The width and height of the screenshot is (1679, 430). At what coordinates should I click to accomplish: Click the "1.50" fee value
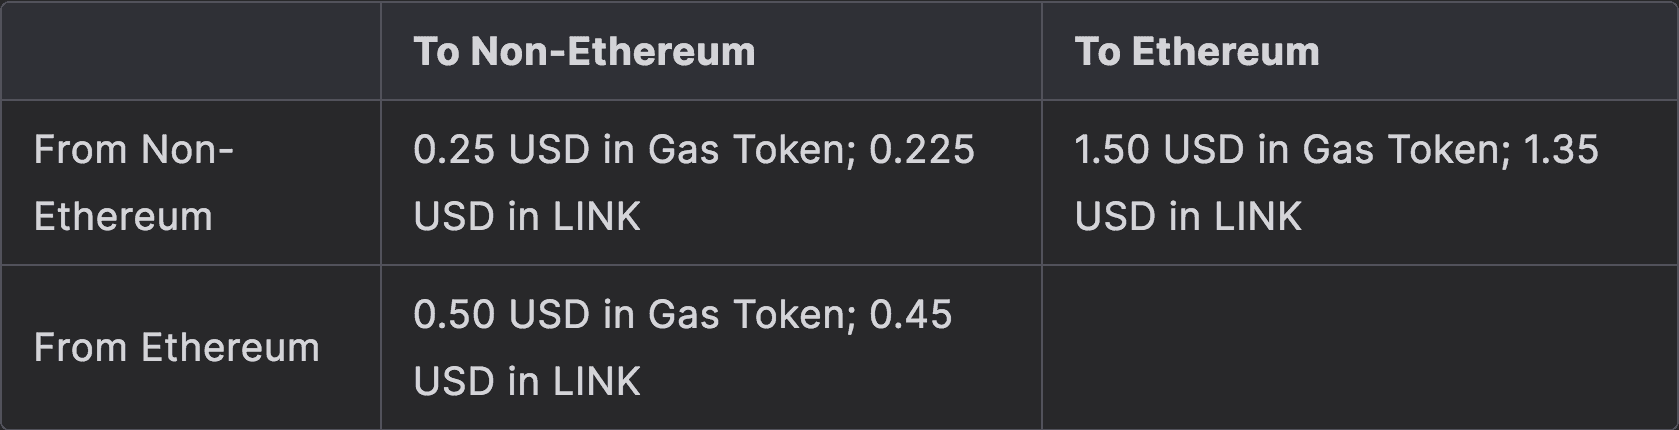click(1112, 150)
